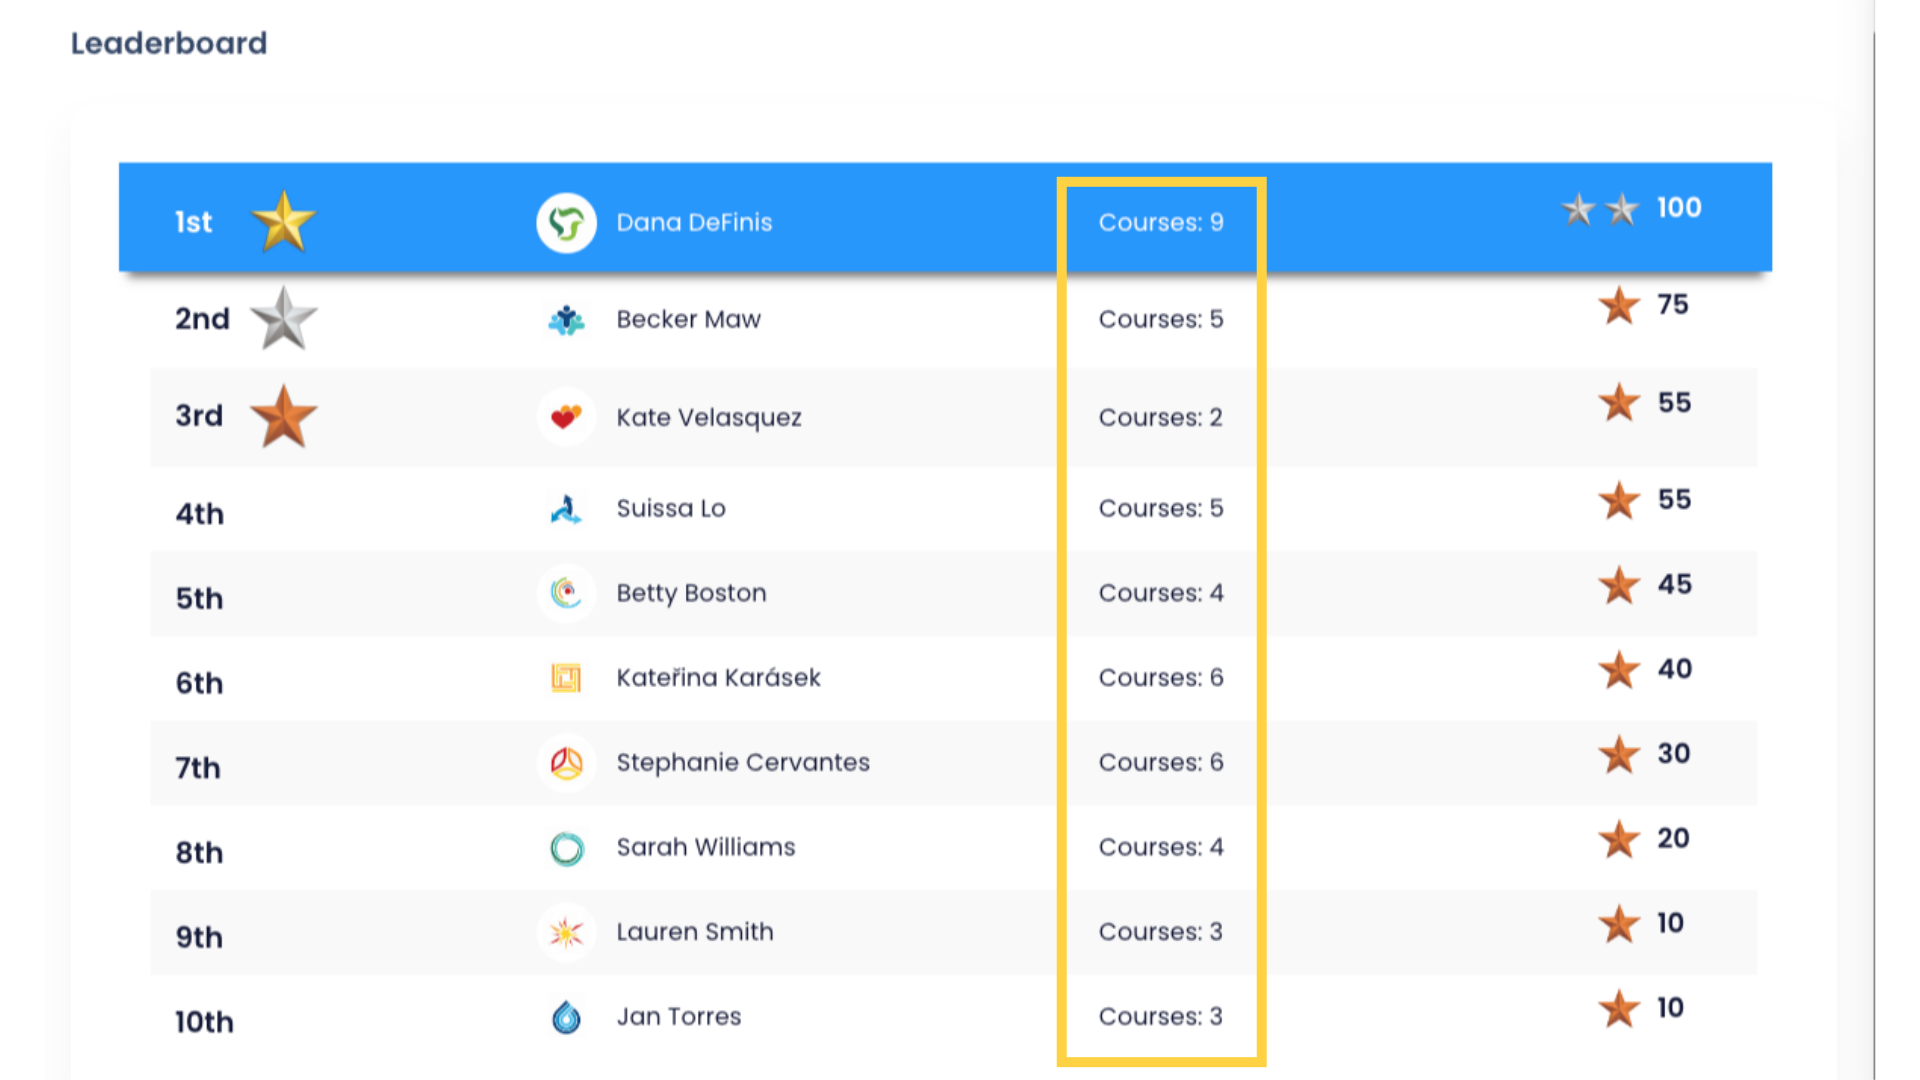Image resolution: width=1920 pixels, height=1080 pixels.
Task: Open Becker Maw's avatar icon
Action: pos(566,320)
